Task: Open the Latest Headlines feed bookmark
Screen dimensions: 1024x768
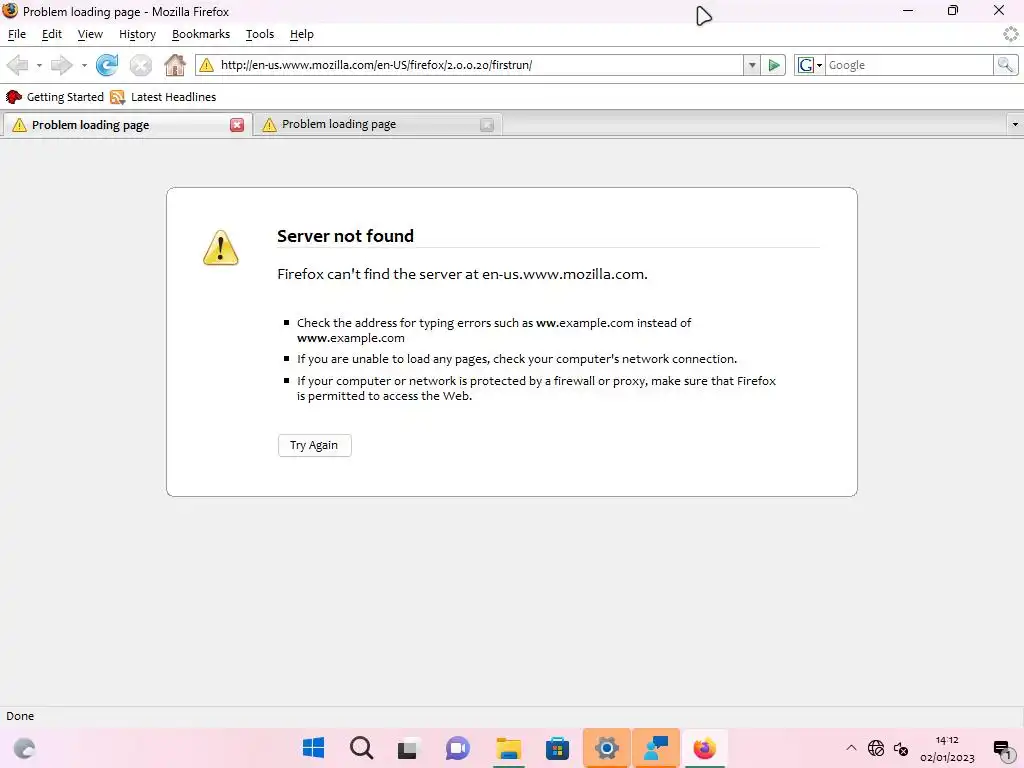Action: (163, 97)
